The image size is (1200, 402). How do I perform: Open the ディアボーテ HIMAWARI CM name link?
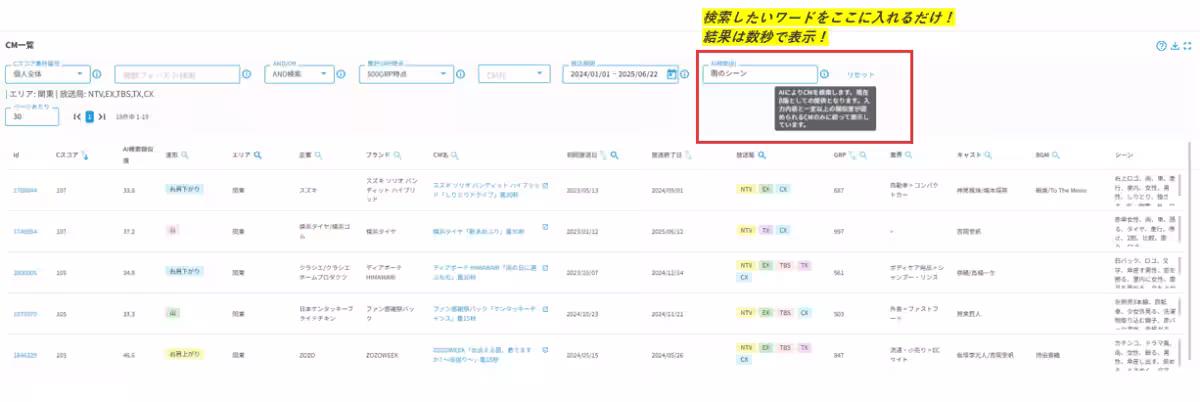485,271
